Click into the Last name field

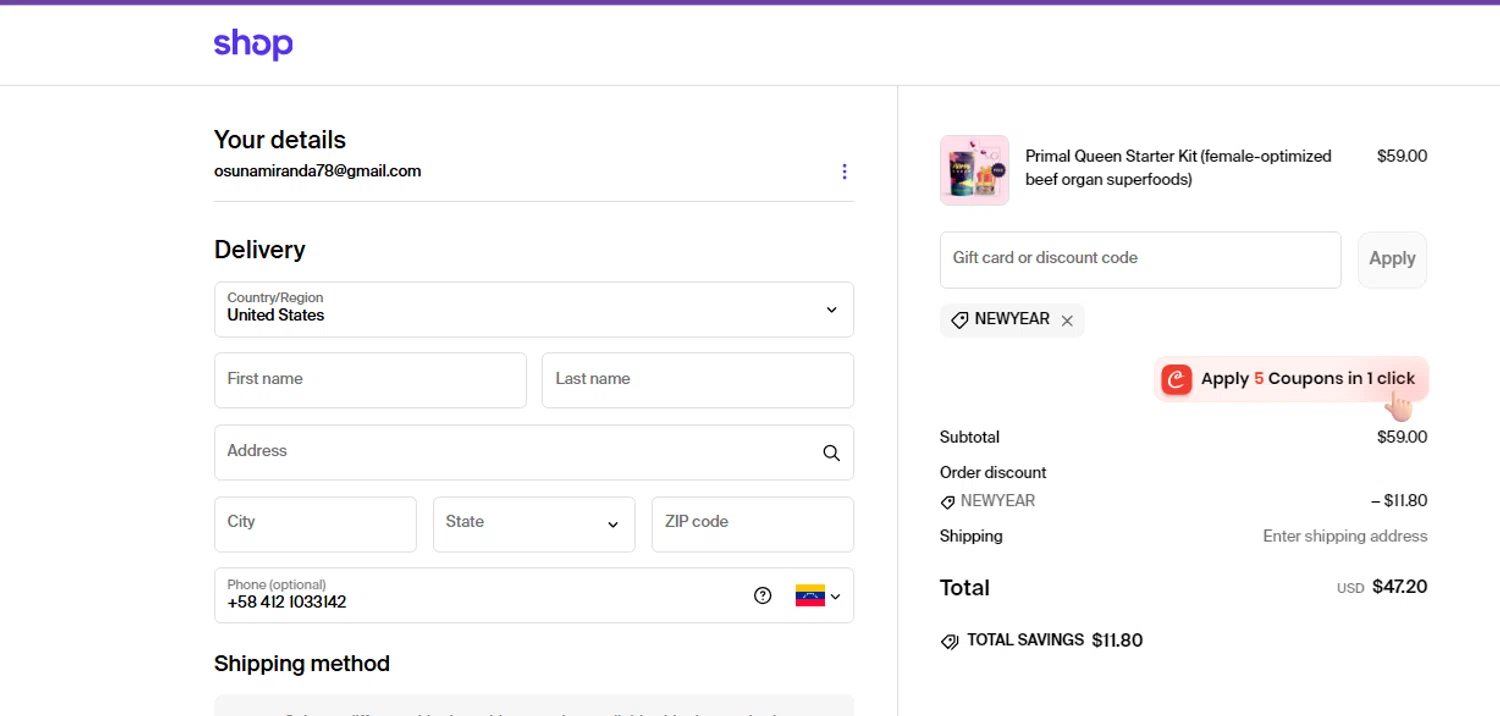click(x=697, y=380)
